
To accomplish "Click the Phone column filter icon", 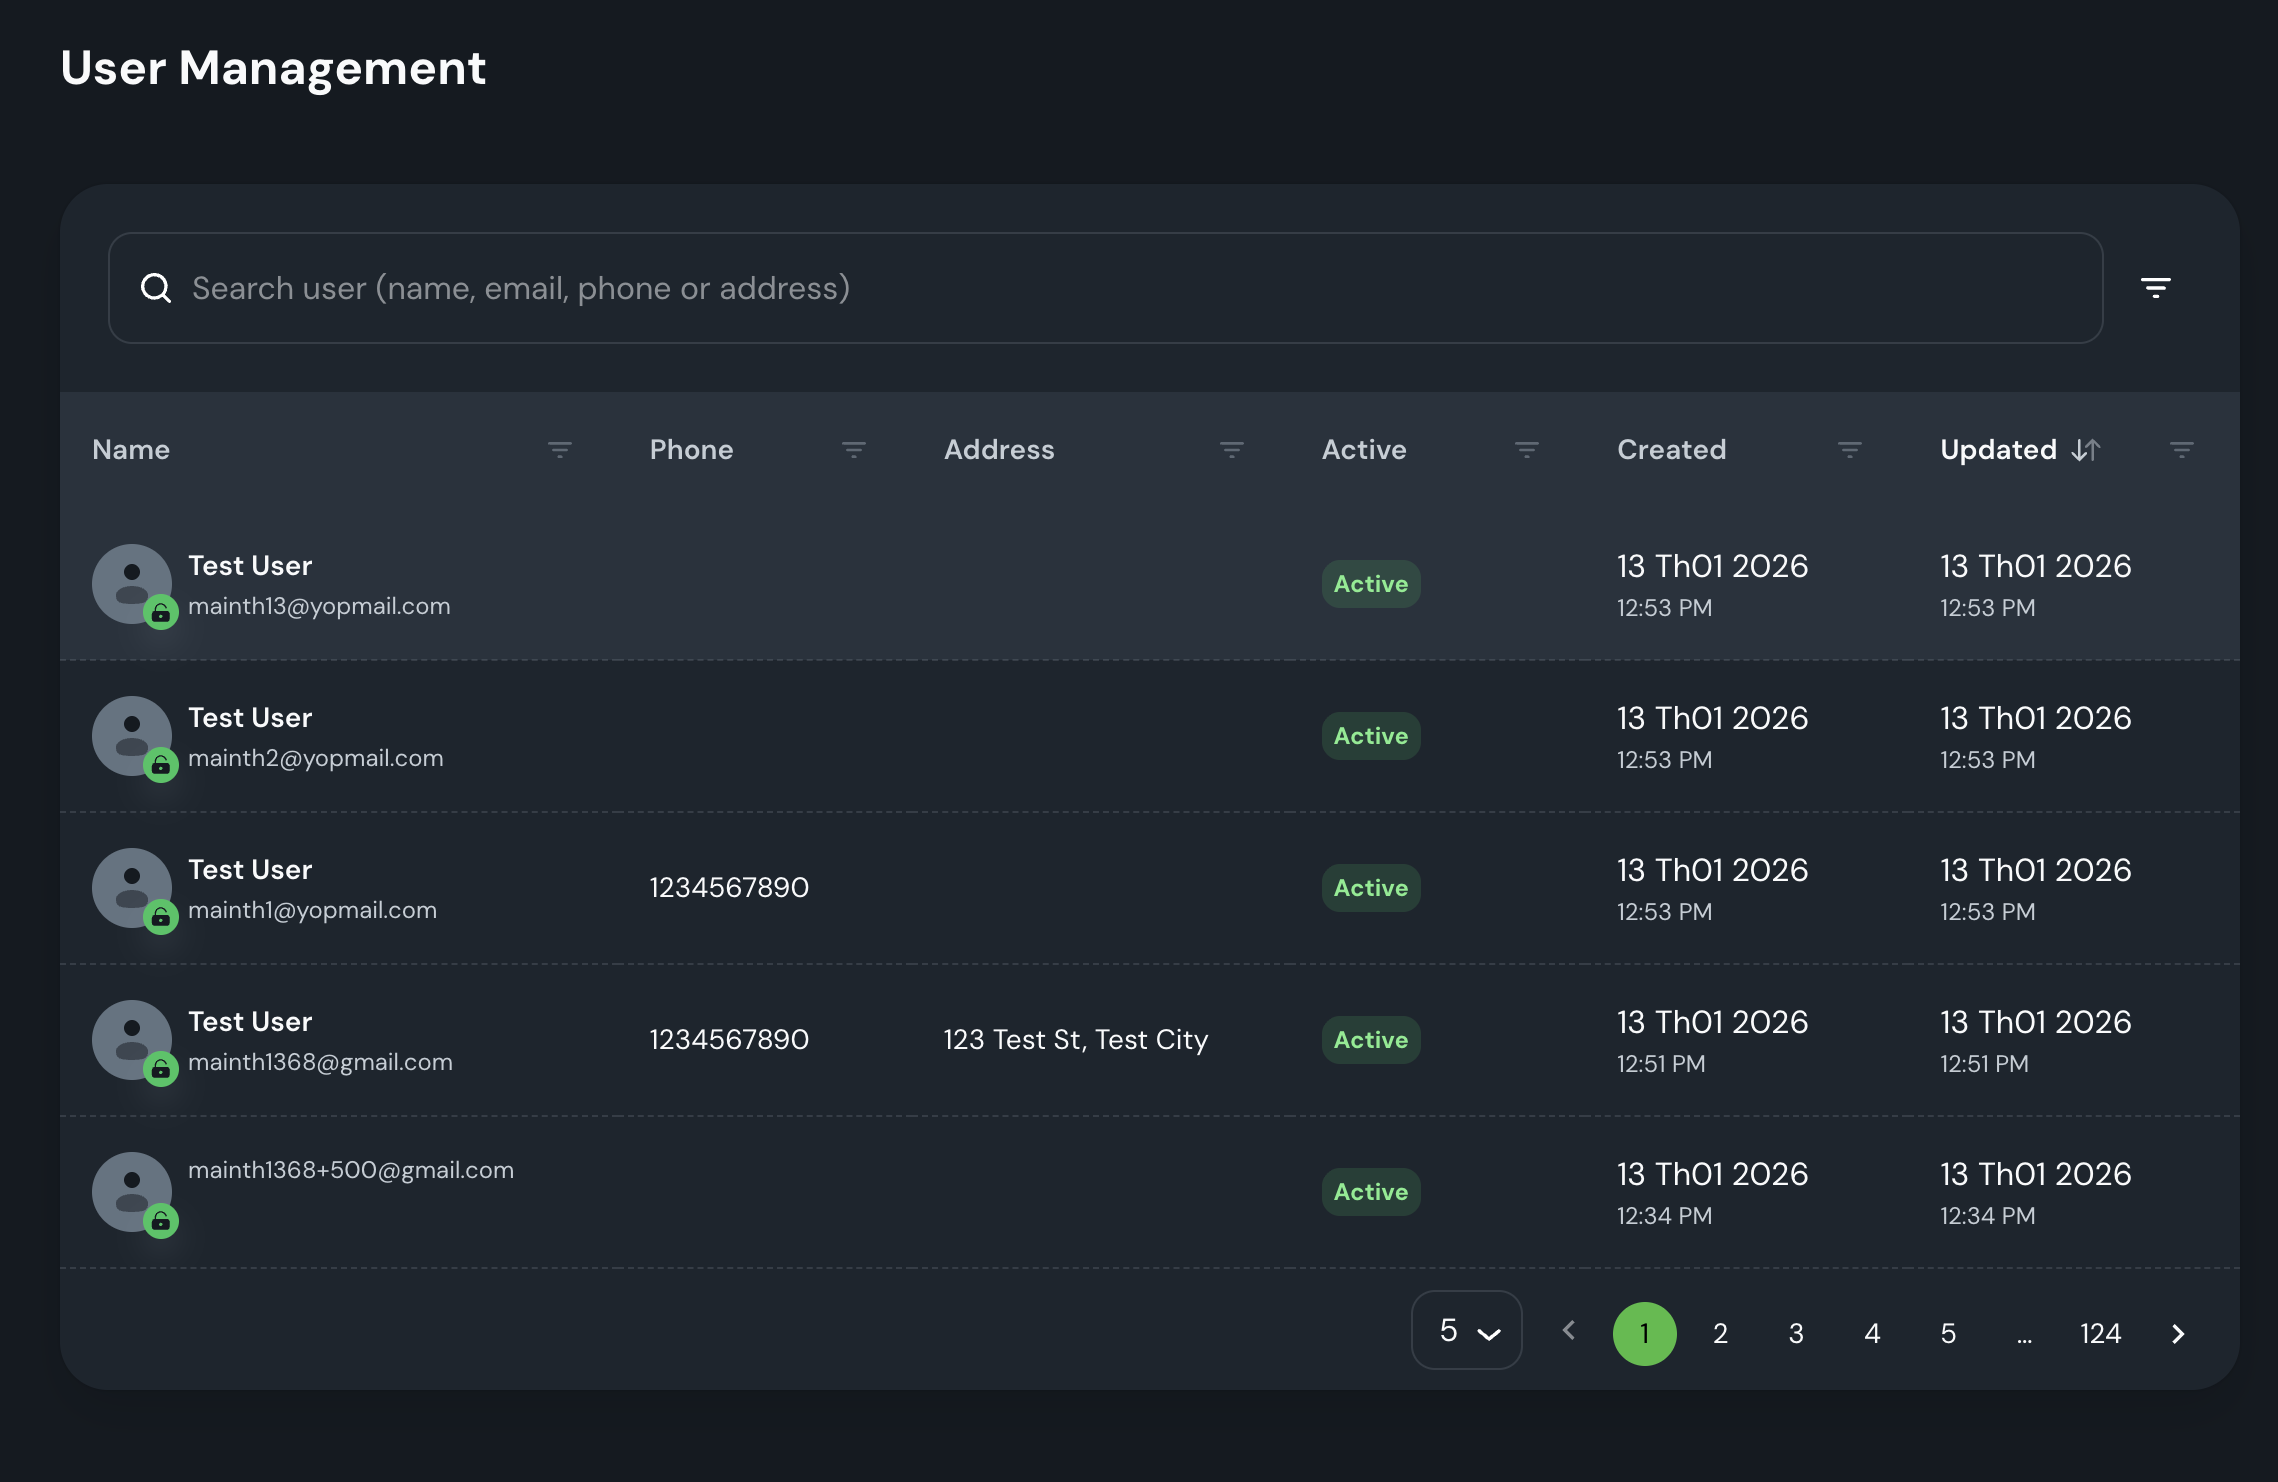I will click(x=853, y=450).
